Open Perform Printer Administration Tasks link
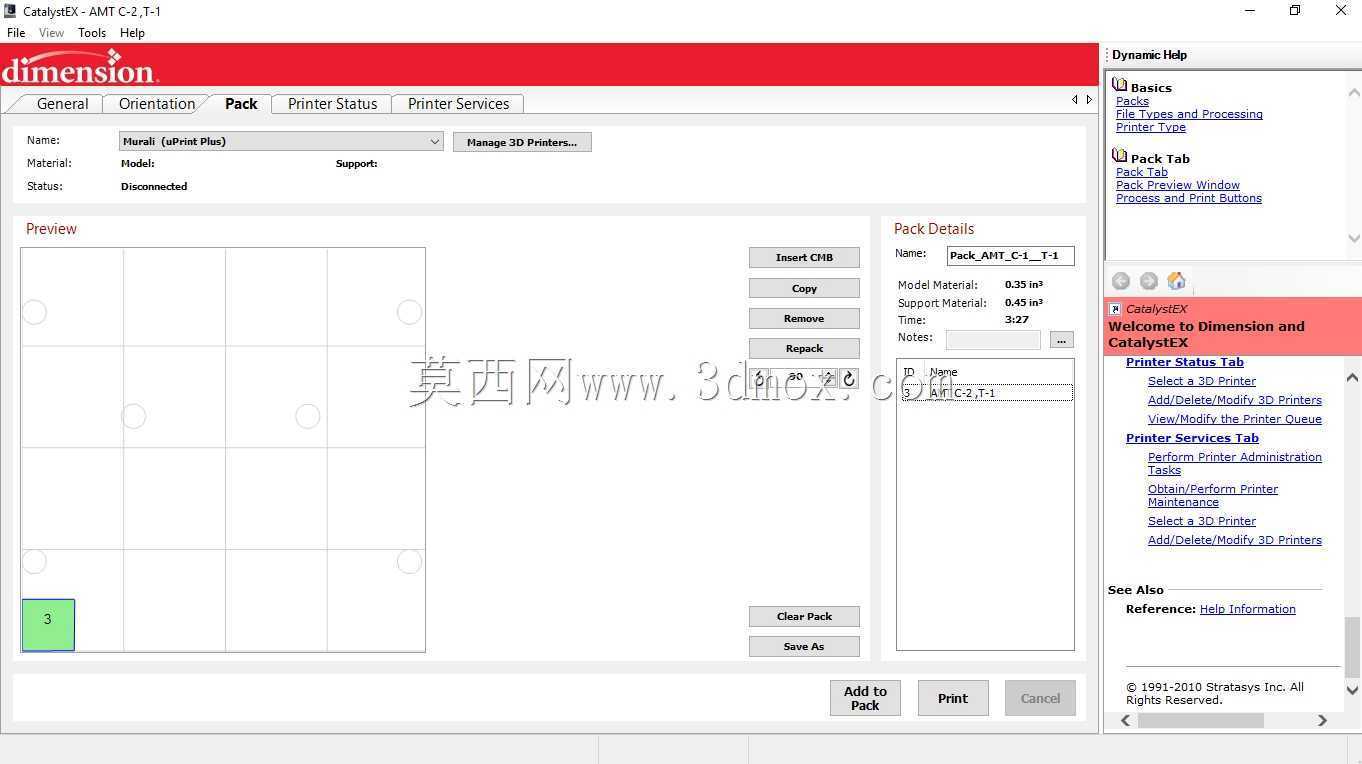The height and width of the screenshot is (764, 1362). (x=1235, y=463)
